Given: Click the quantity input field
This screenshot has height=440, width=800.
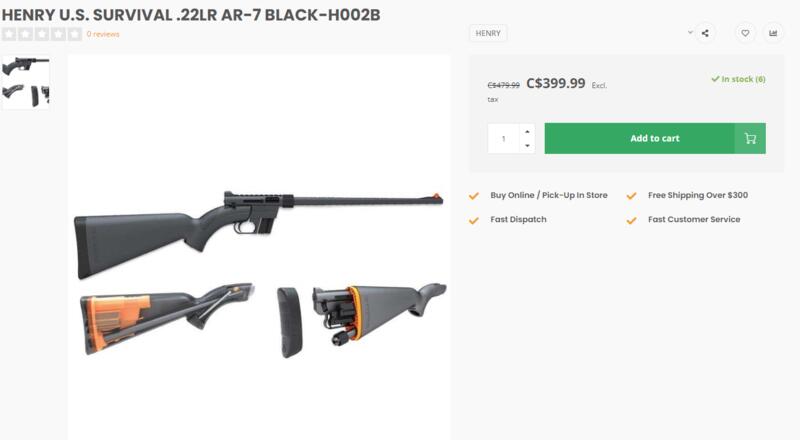Looking at the screenshot, I should pyautogui.click(x=504, y=138).
